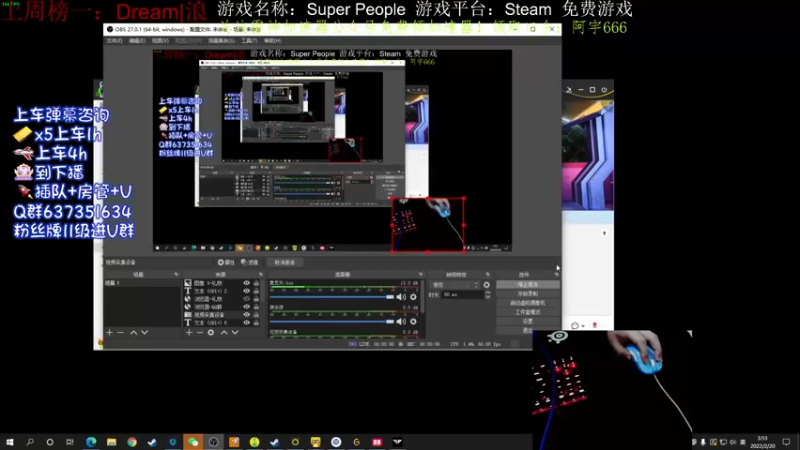Click the 停止推流 (stop streaming) button

point(528,285)
